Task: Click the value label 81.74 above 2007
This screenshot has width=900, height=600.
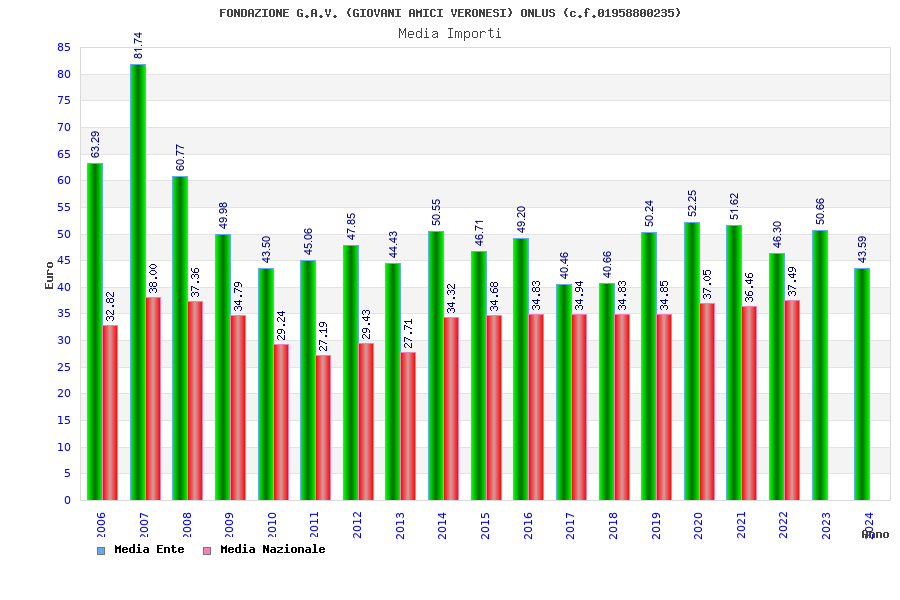Action: (138, 45)
